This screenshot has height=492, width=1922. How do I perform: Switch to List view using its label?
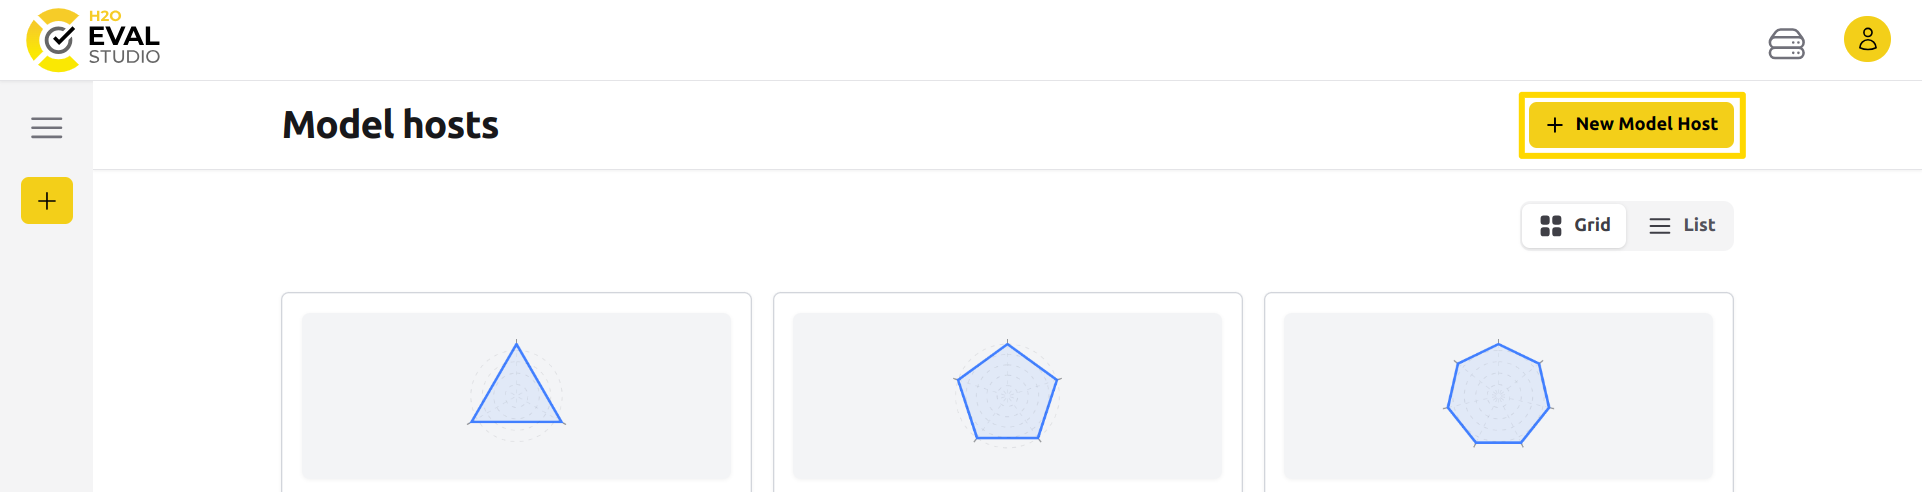point(1699,225)
